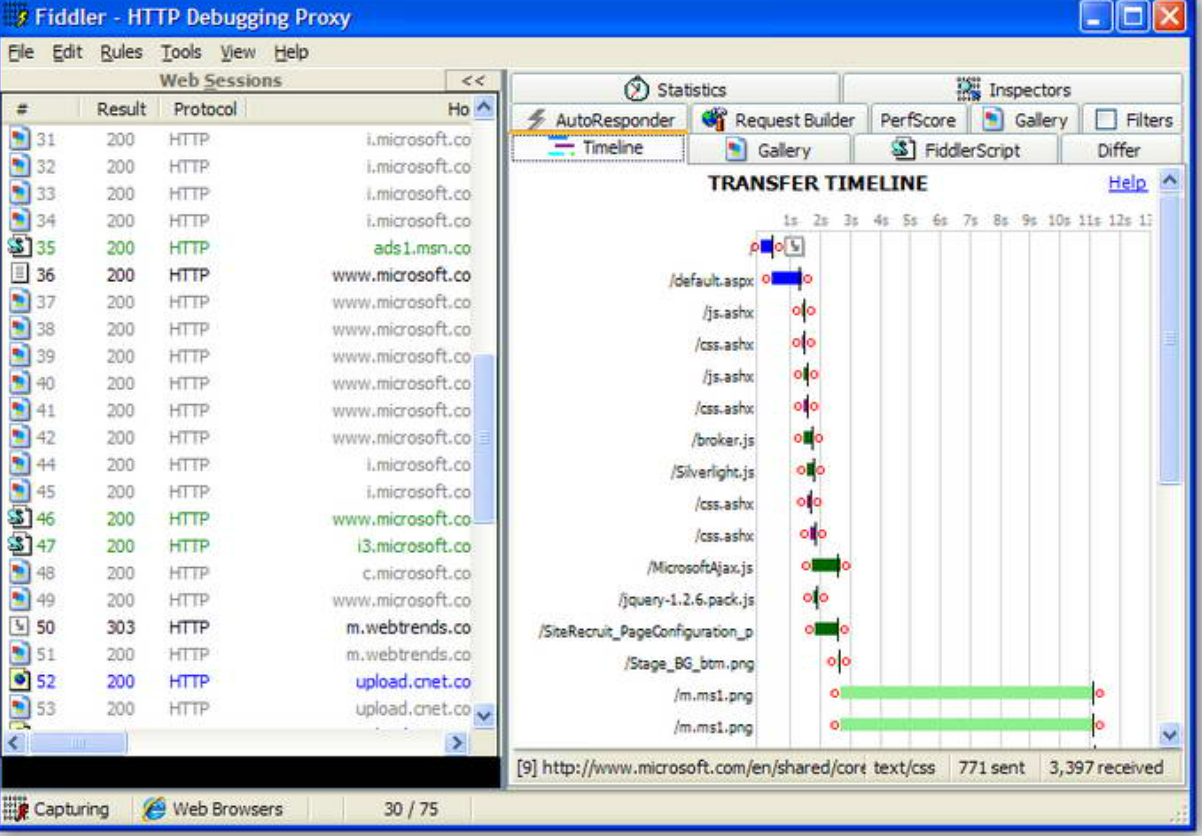Click the document icon of session 36
This screenshot has width=1202, height=836.
[x=19, y=274]
